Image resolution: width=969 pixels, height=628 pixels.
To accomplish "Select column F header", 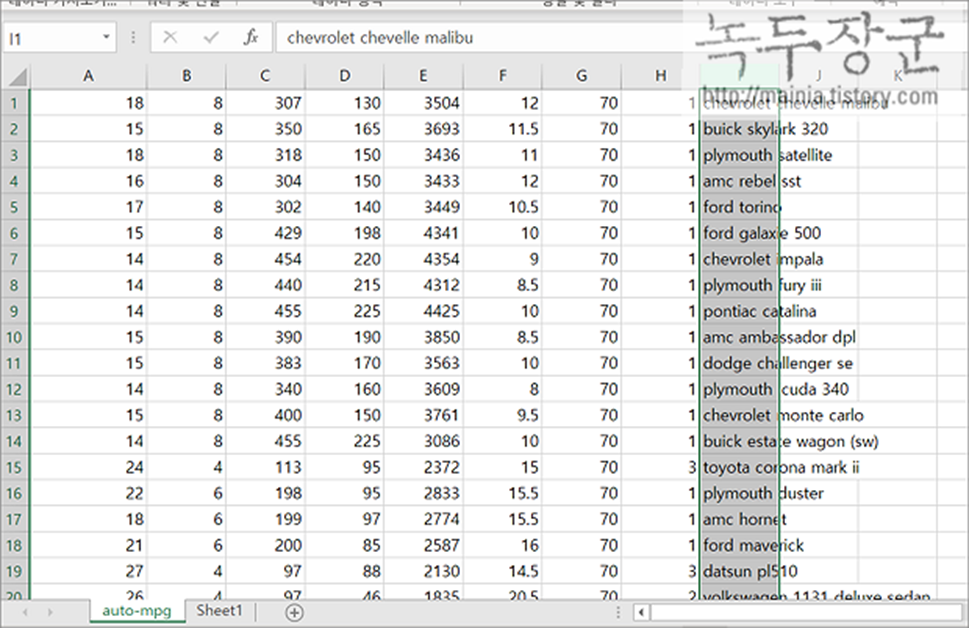I will 502,76.
